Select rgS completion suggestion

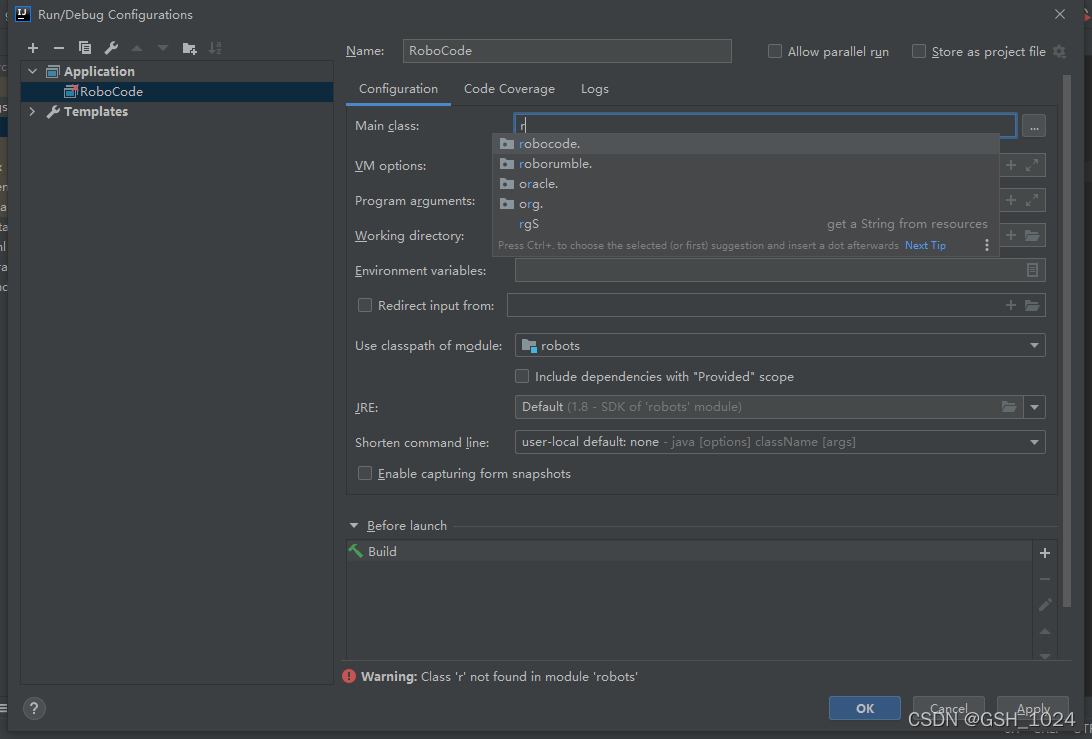(x=746, y=224)
